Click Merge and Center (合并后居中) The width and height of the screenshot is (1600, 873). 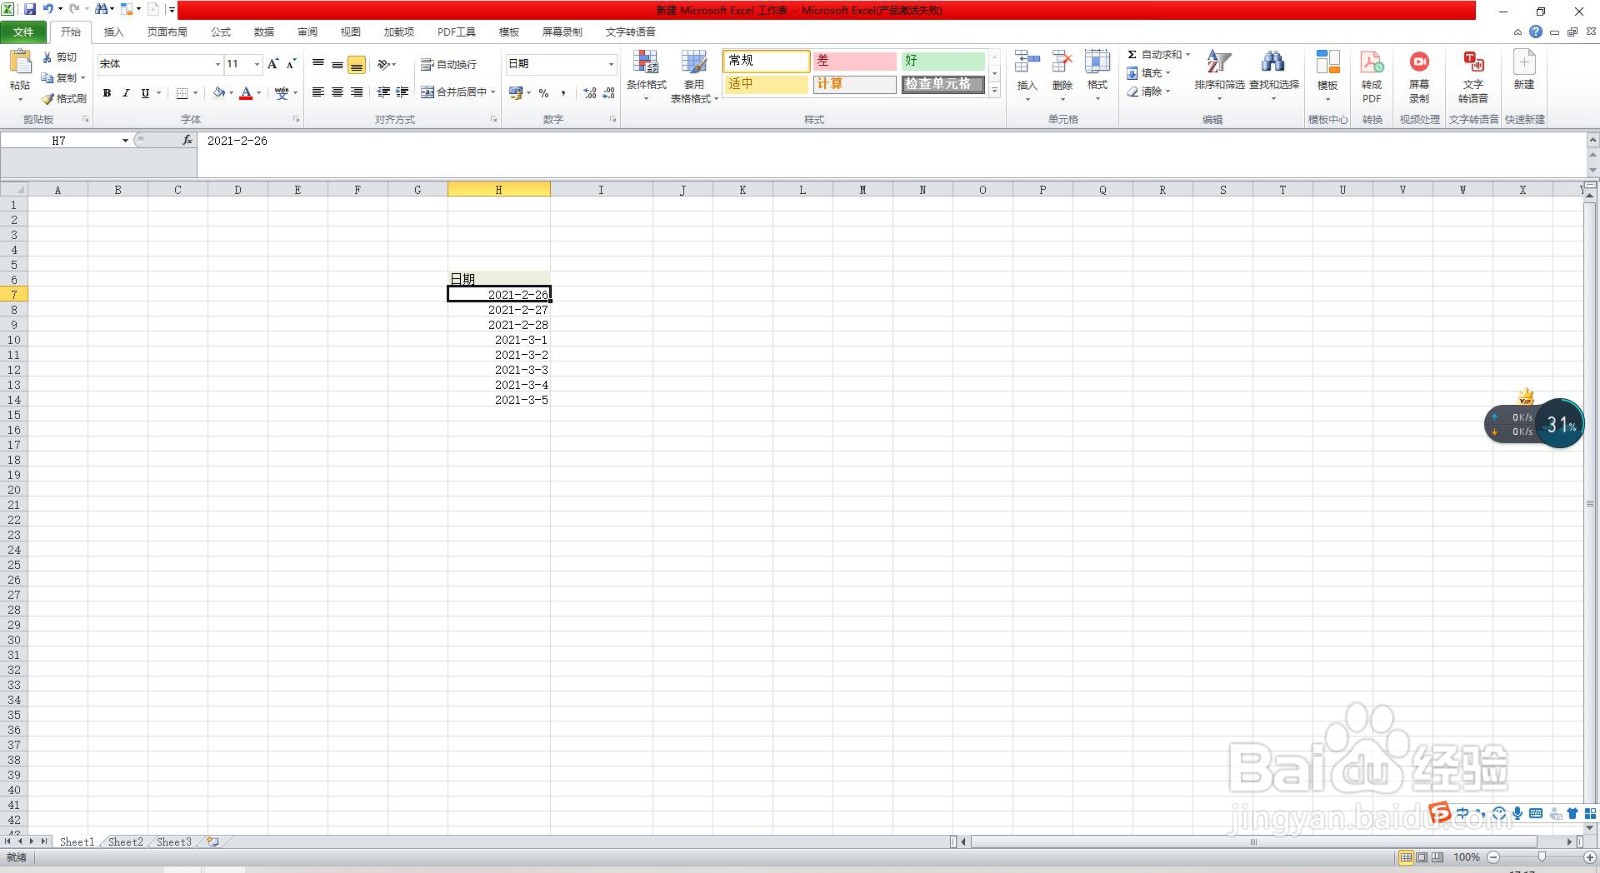(x=454, y=92)
